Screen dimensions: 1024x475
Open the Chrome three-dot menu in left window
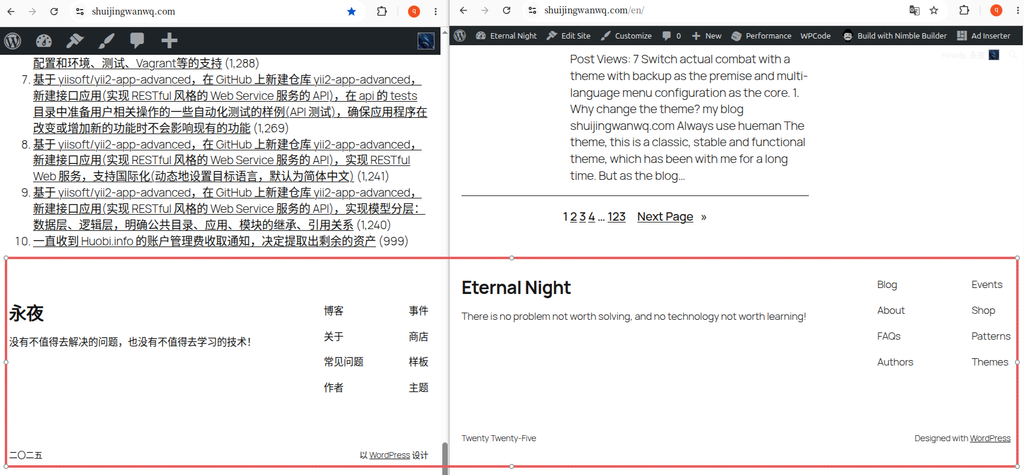point(434,11)
